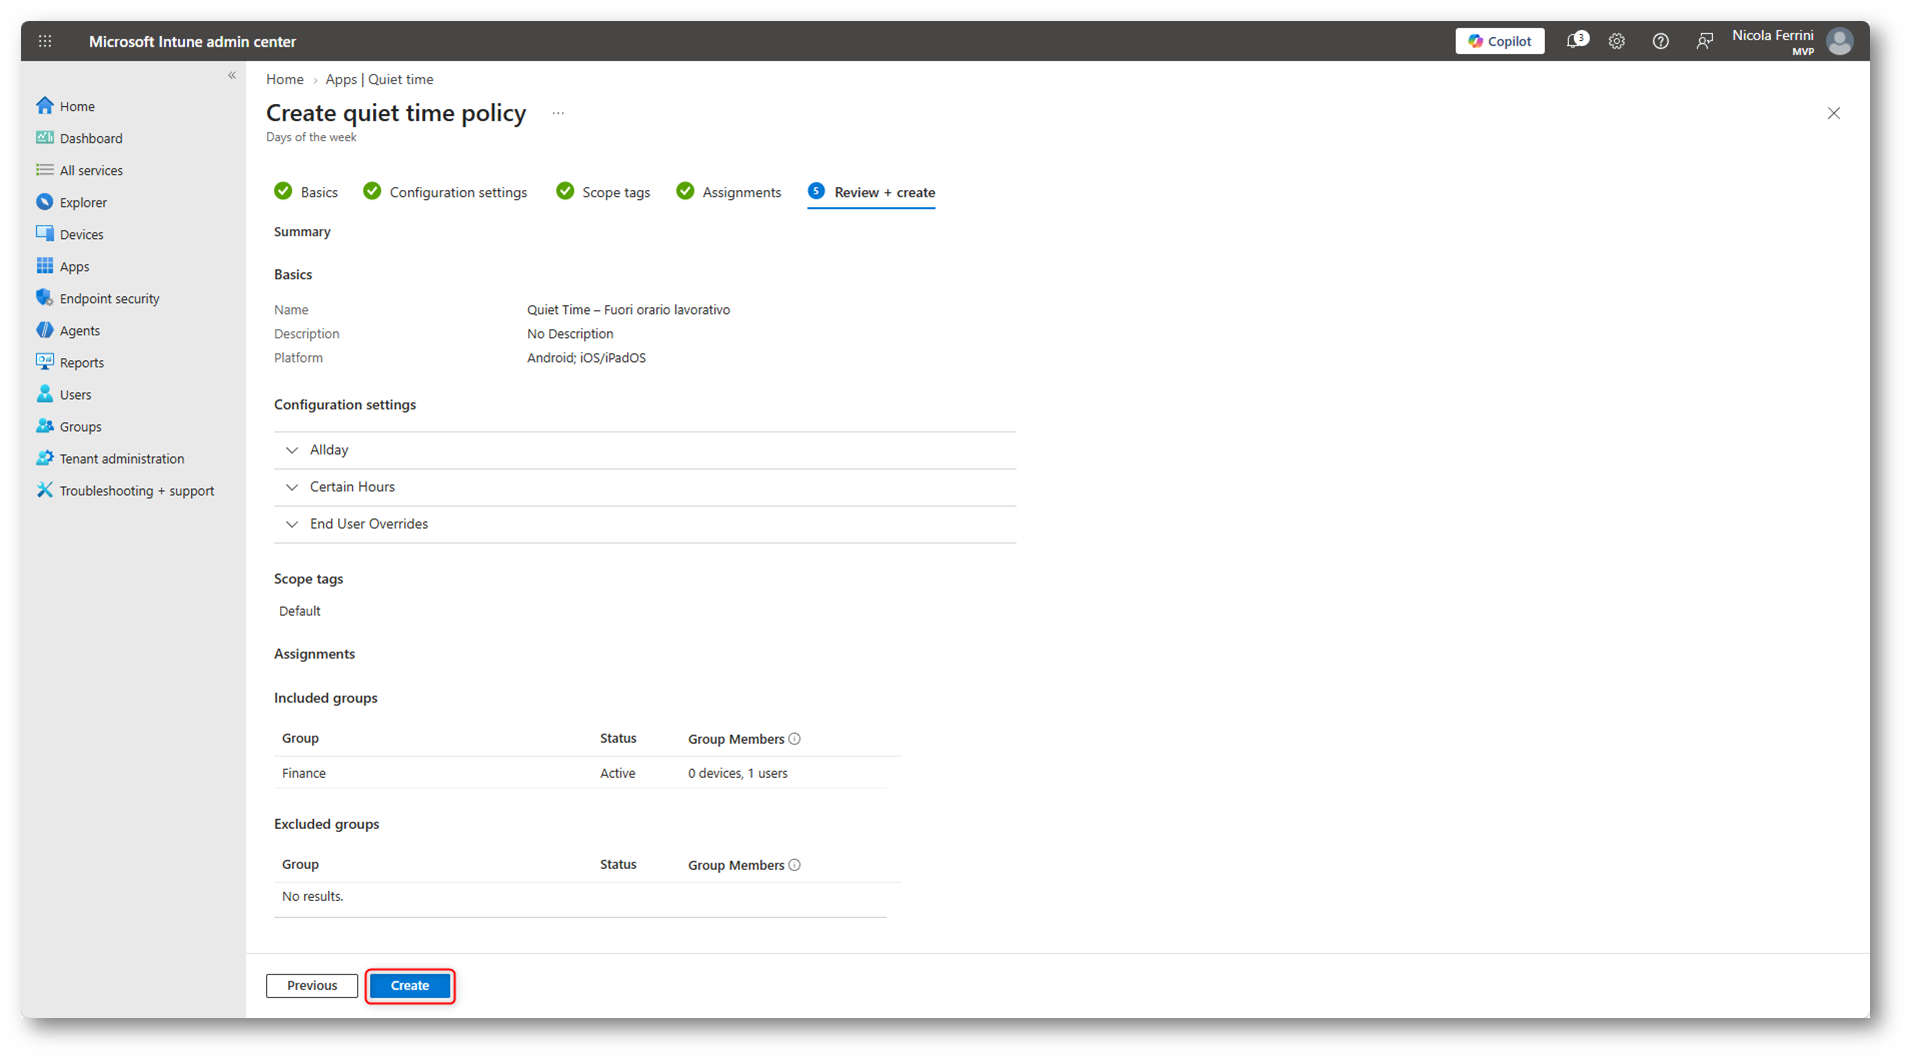Click the Default scope tag

(x=299, y=611)
